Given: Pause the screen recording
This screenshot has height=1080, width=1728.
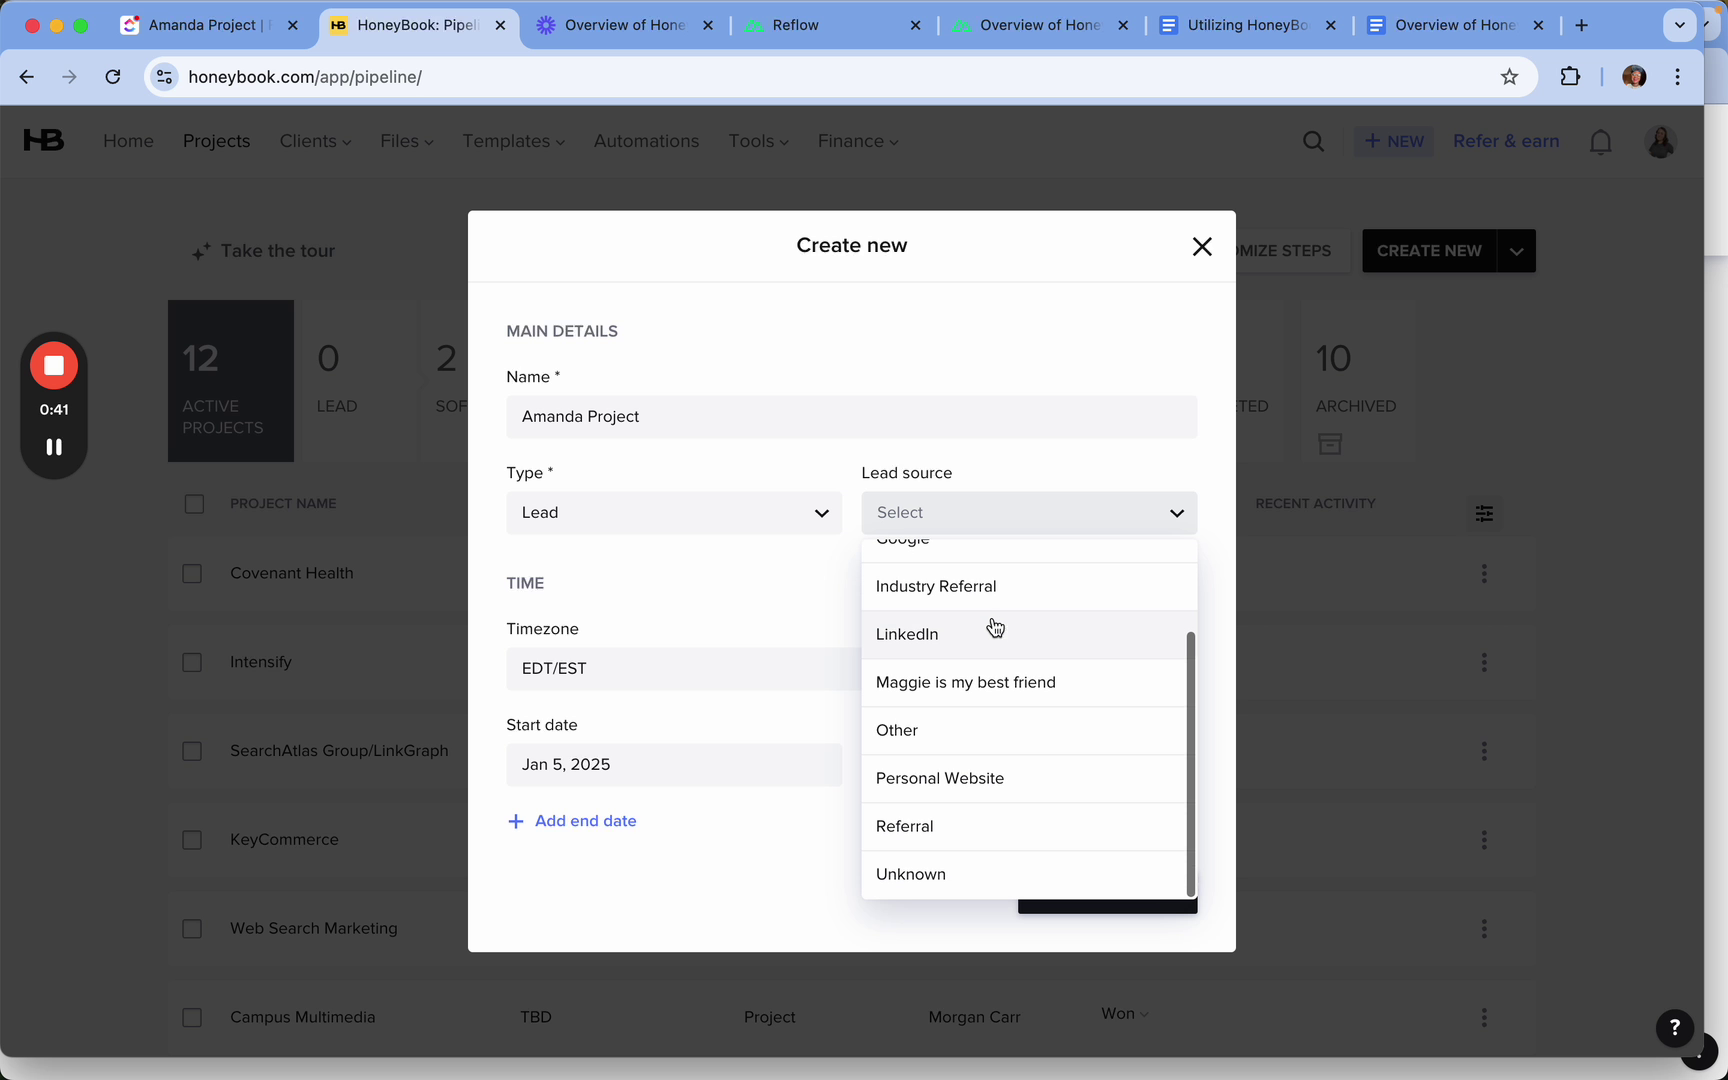Looking at the screenshot, I should (54, 447).
